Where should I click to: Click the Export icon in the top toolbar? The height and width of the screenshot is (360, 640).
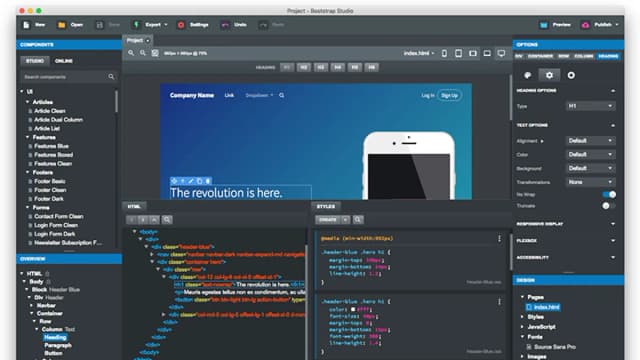coord(137,25)
